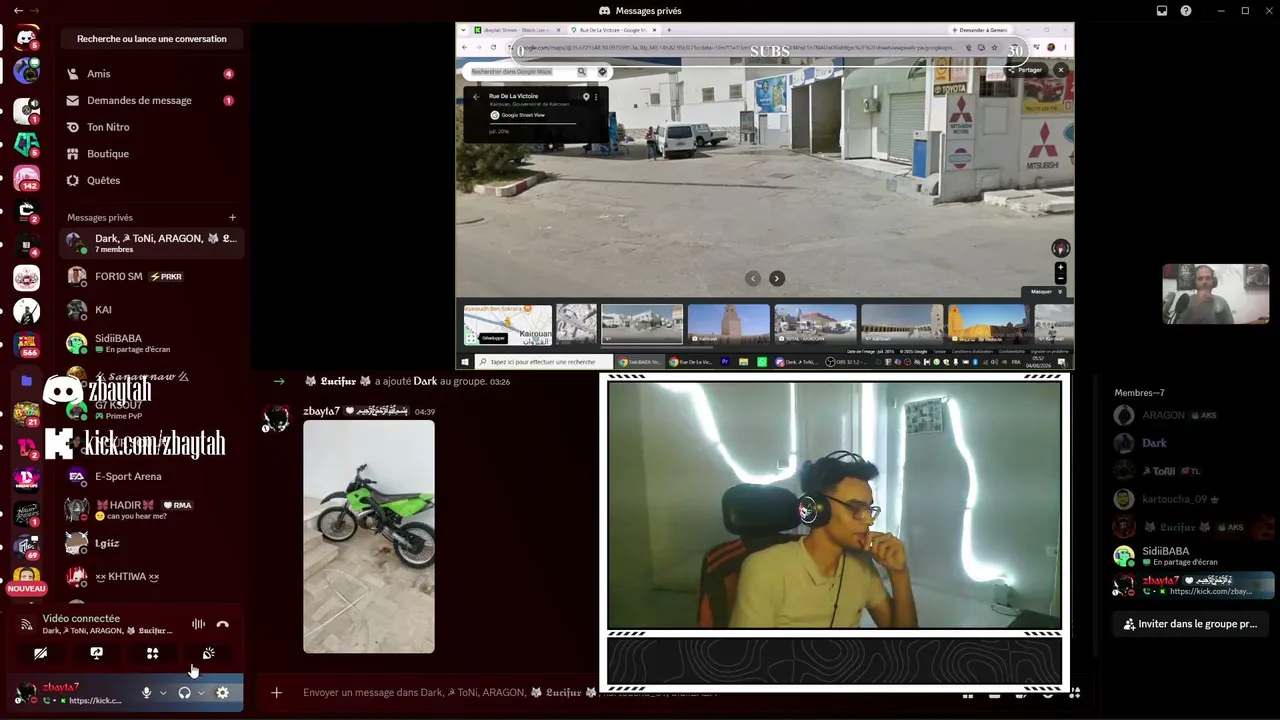Go back with the arrow in Discord title bar
Image resolution: width=1280 pixels, height=720 pixels.
tap(18, 11)
